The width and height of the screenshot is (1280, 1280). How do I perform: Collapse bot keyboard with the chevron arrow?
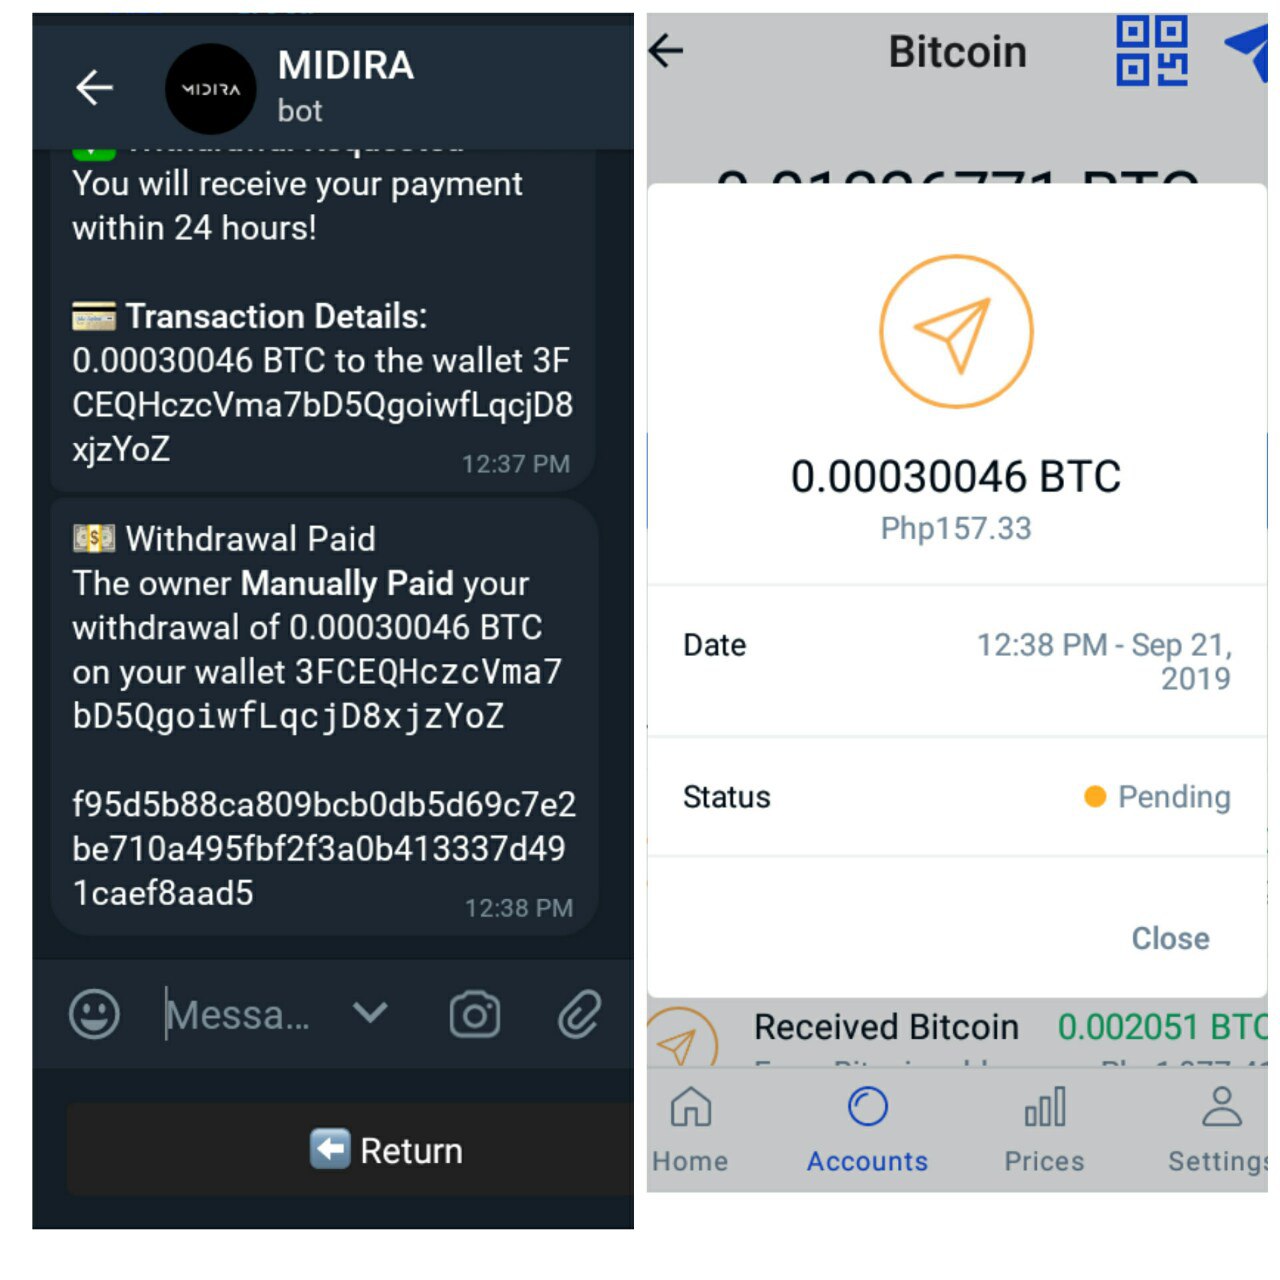(370, 1013)
